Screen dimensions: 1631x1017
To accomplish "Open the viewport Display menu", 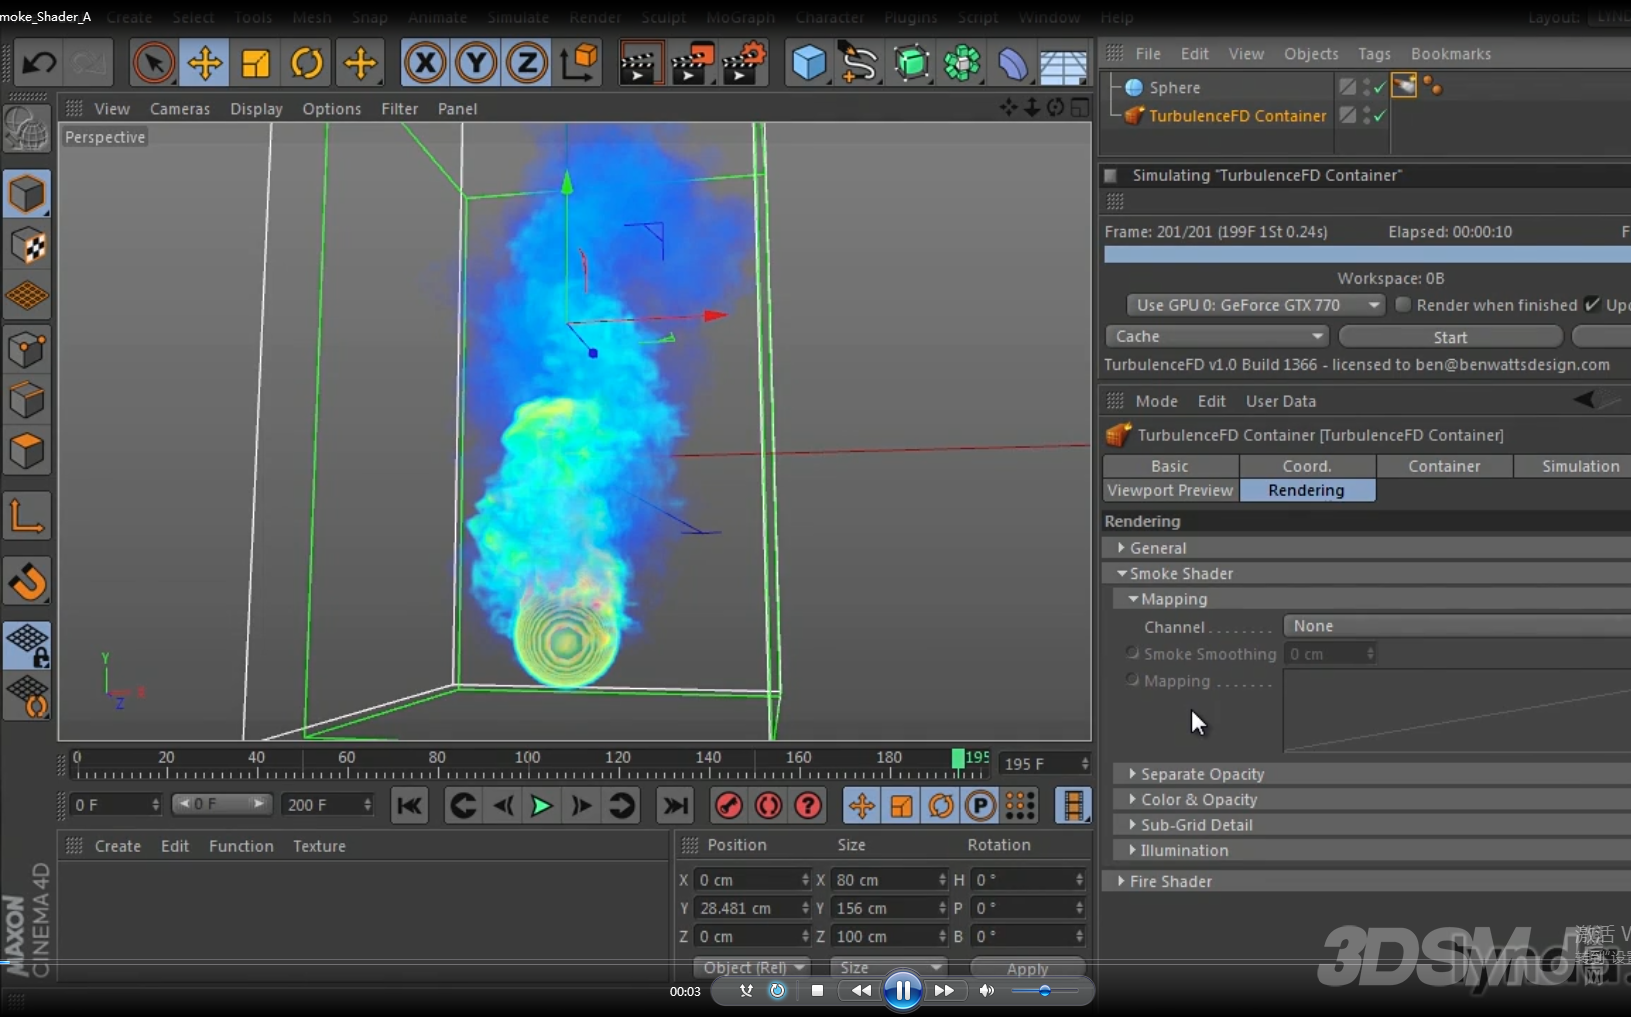I will pos(256,109).
